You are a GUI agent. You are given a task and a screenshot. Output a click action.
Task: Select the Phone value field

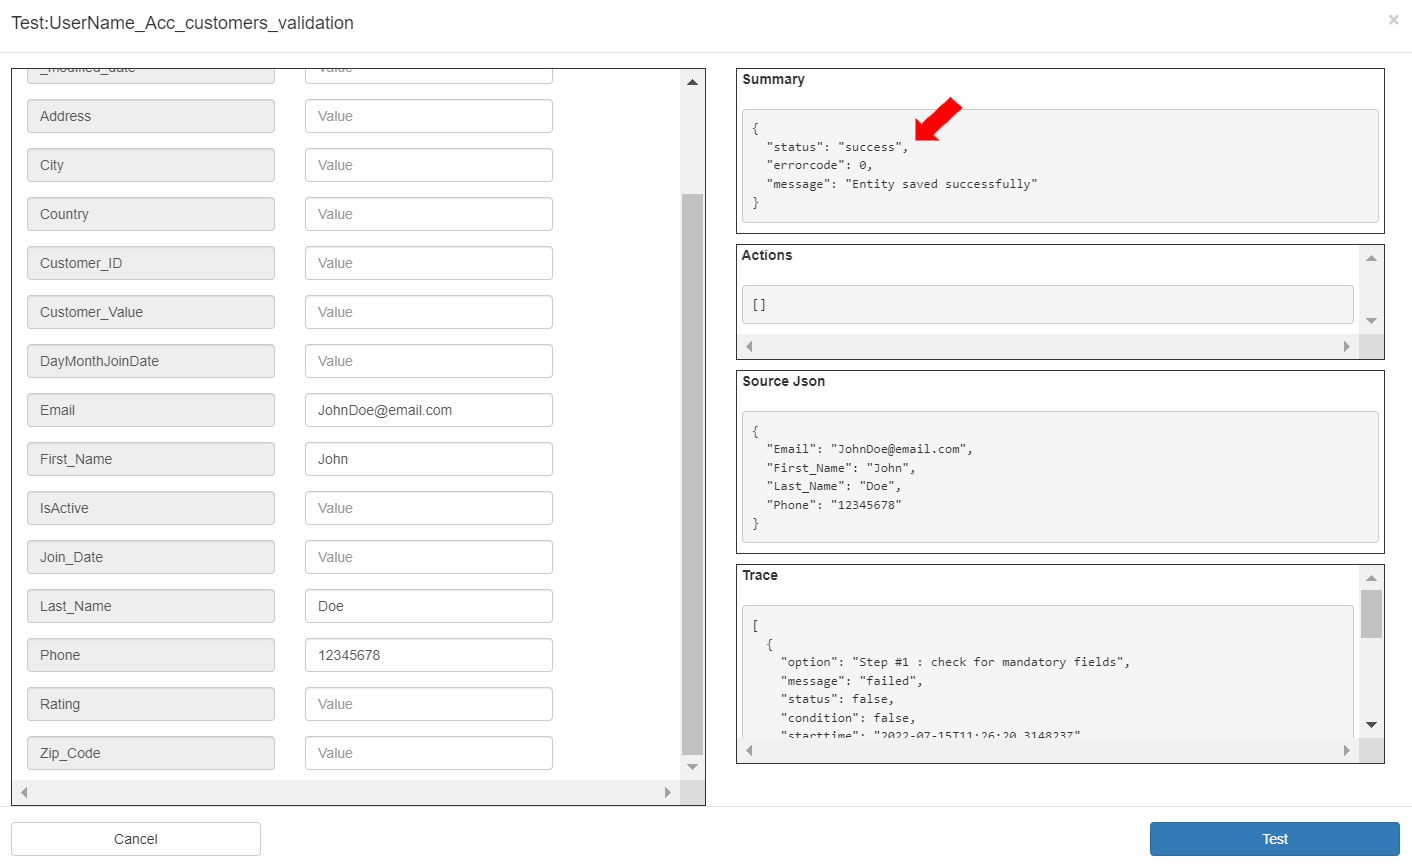click(428, 655)
